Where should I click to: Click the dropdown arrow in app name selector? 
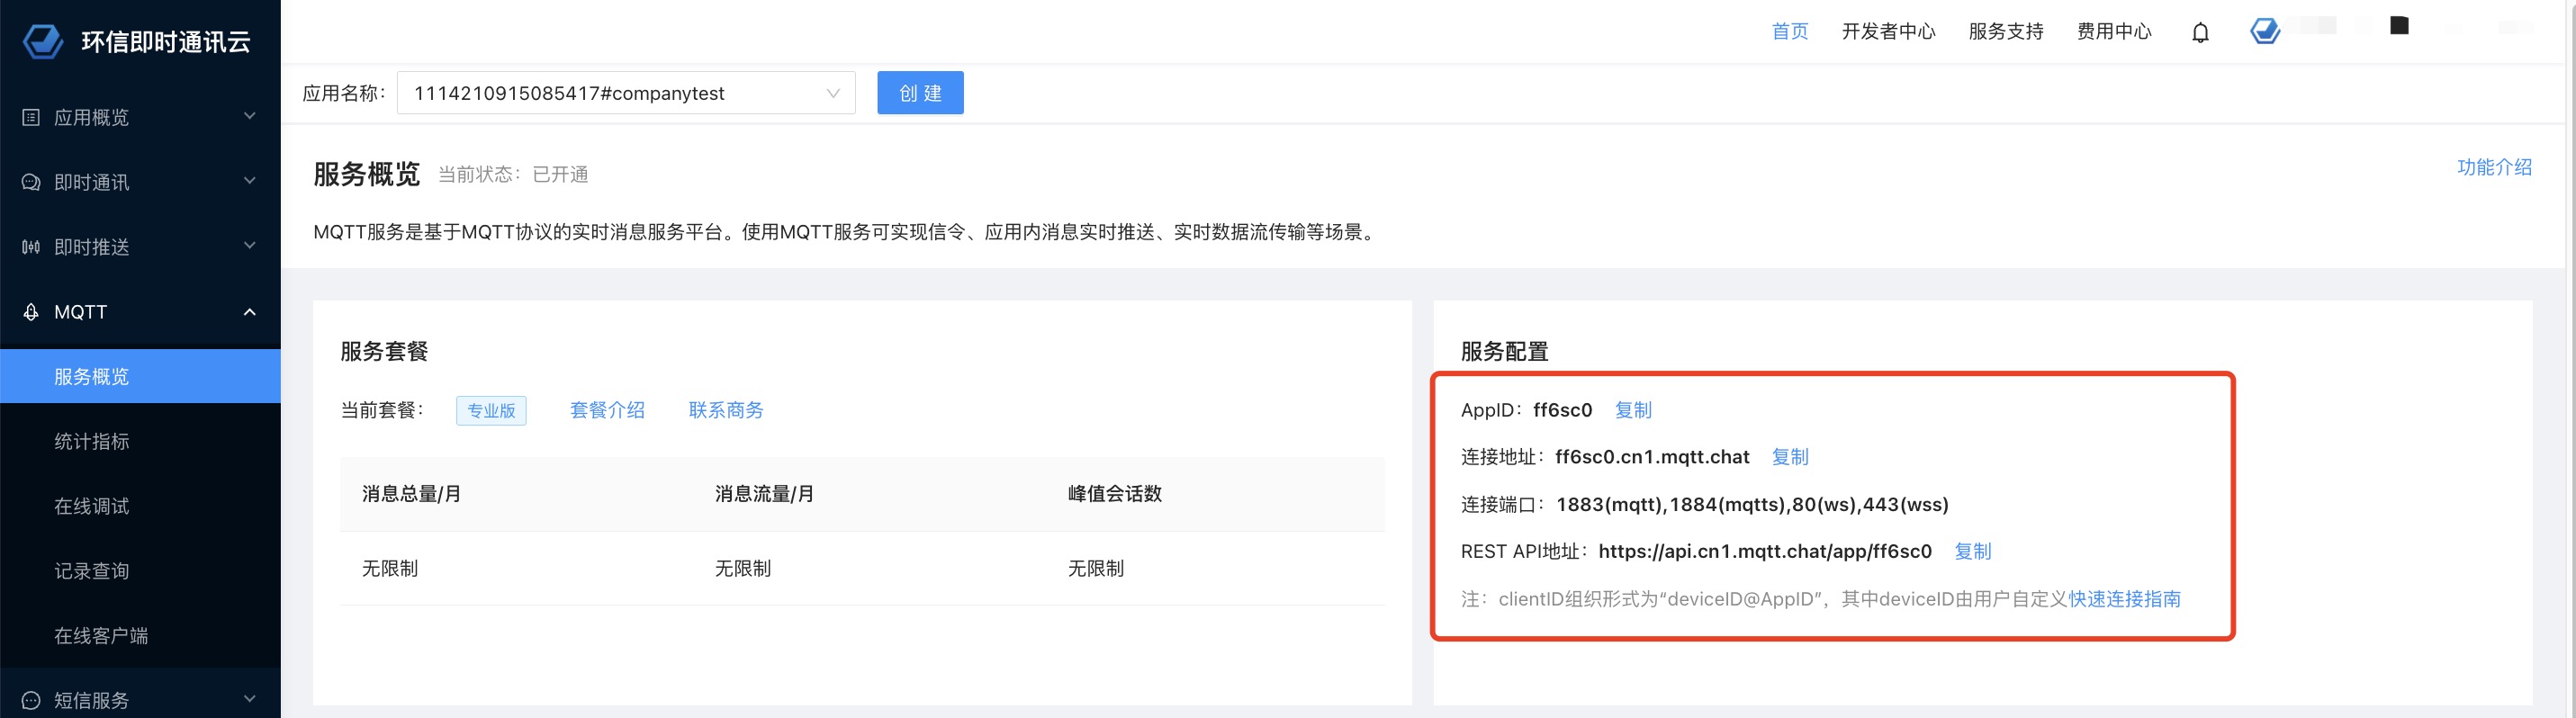point(833,93)
